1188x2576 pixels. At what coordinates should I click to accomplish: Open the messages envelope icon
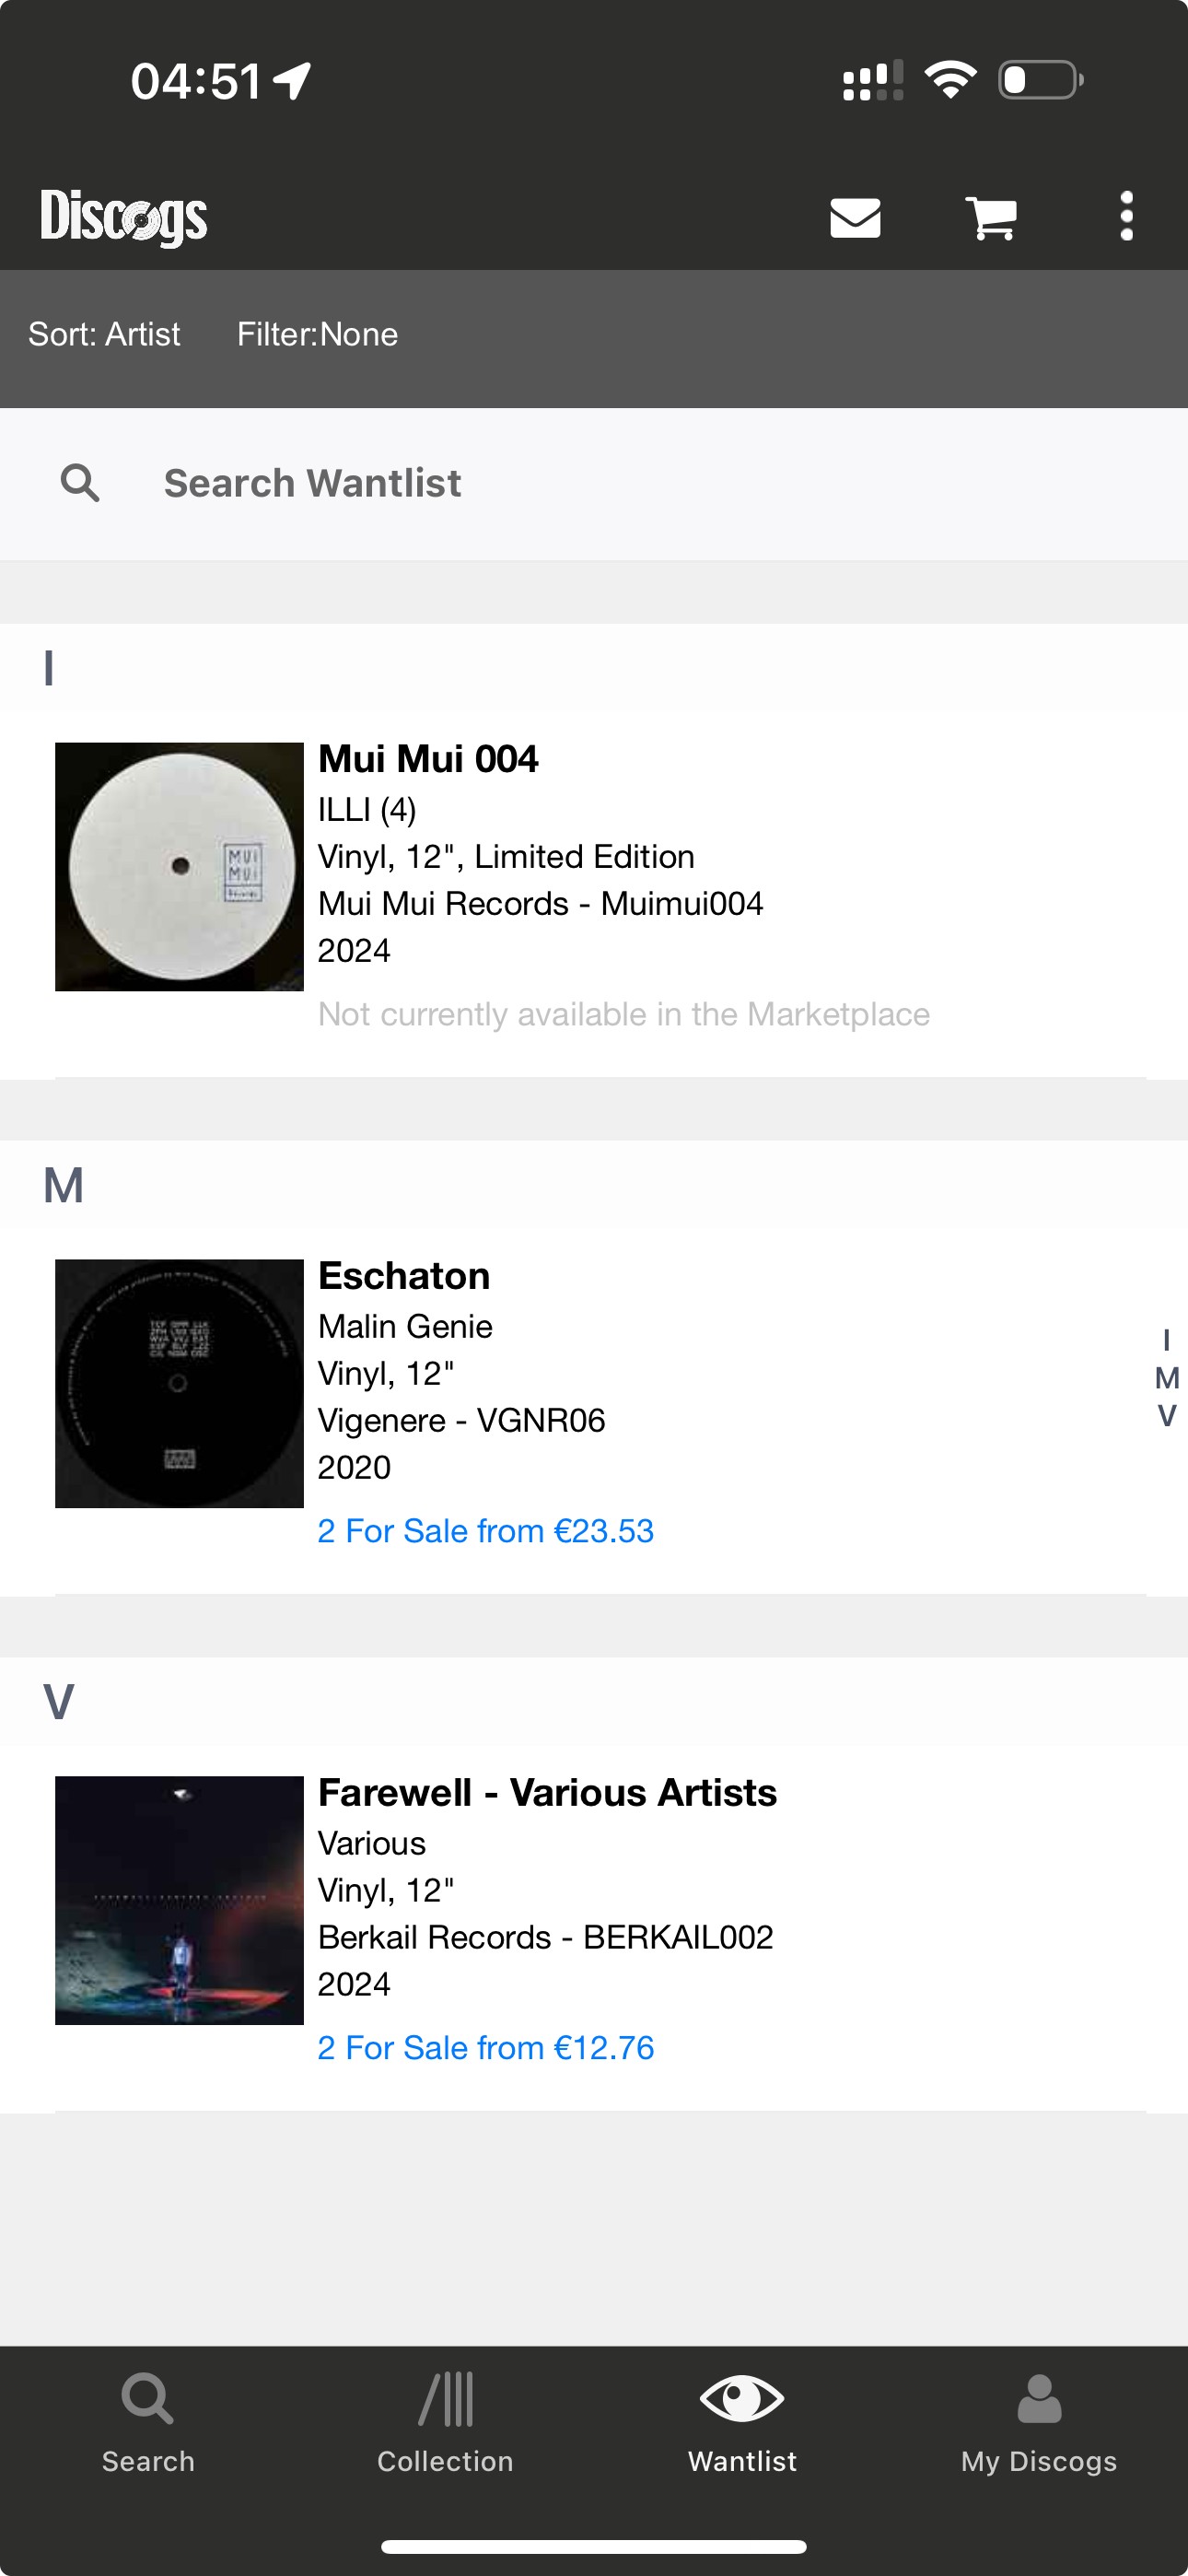[x=855, y=217]
